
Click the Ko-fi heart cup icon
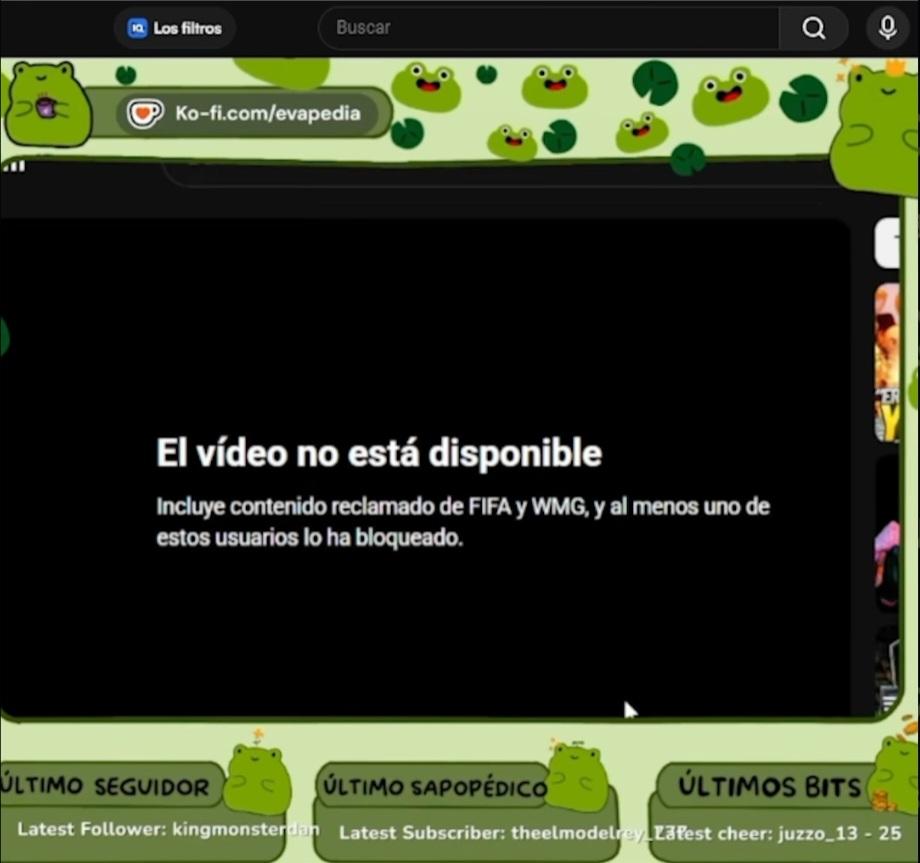tap(144, 113)
